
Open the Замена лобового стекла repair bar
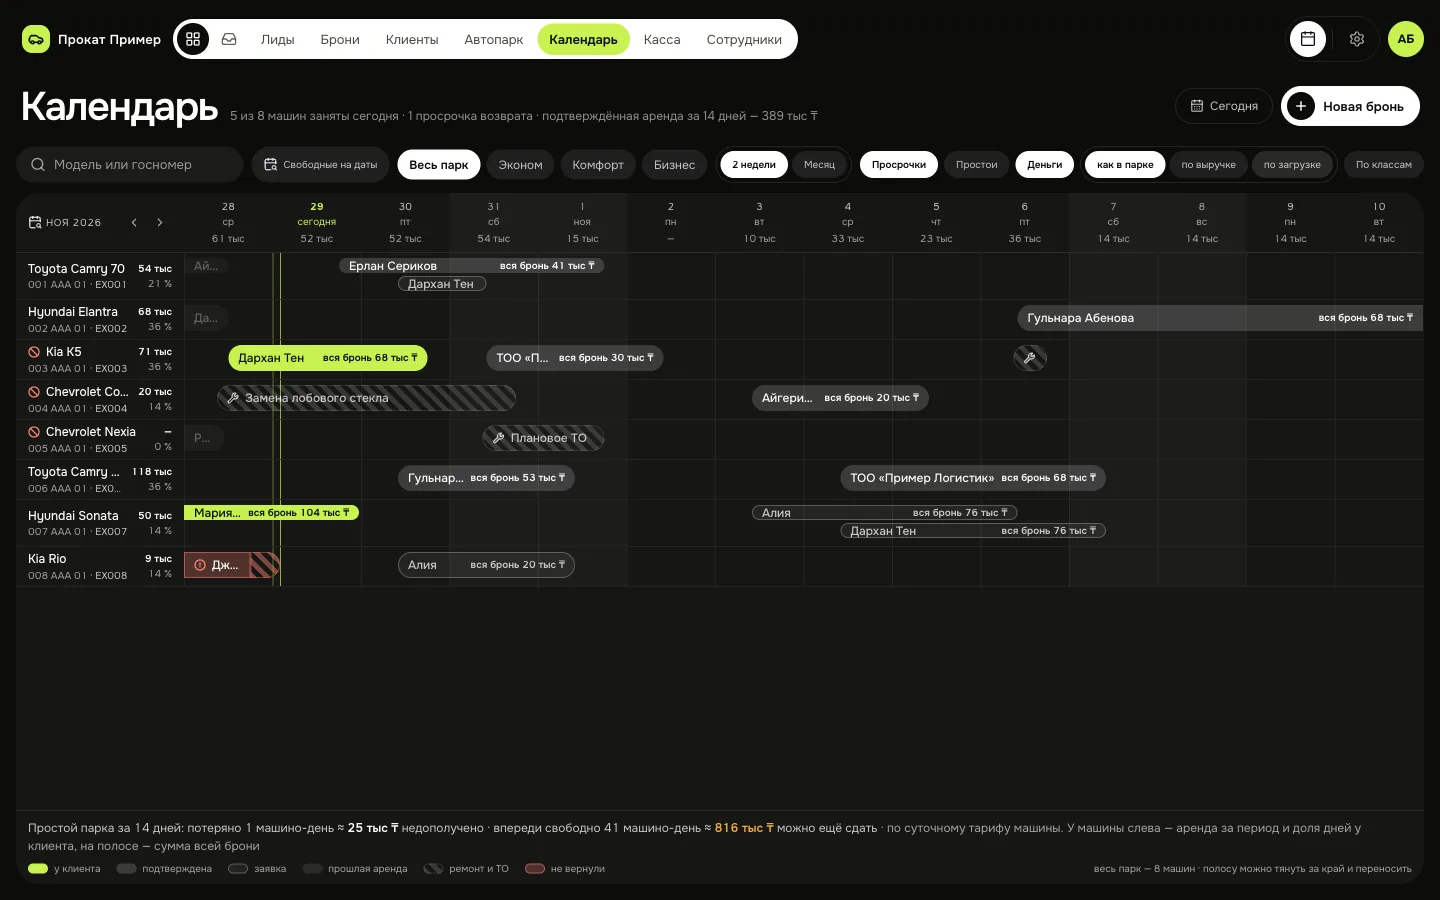pyautogui.click(x=367, y=398)
